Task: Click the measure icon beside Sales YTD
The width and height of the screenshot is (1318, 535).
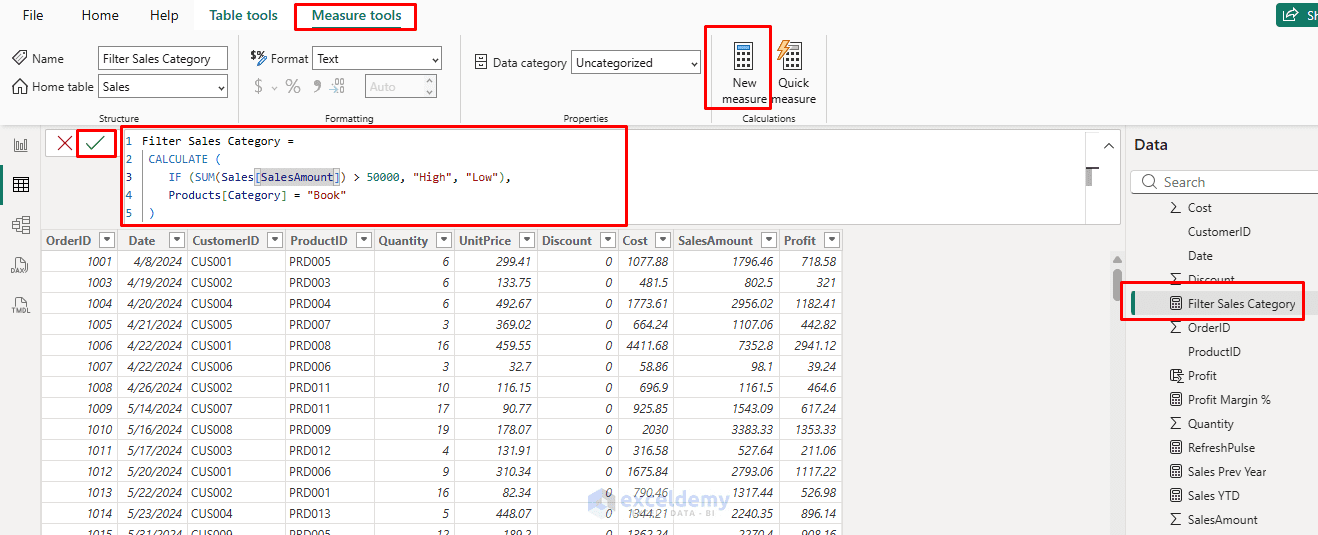Action: (x=1176, y=496)
